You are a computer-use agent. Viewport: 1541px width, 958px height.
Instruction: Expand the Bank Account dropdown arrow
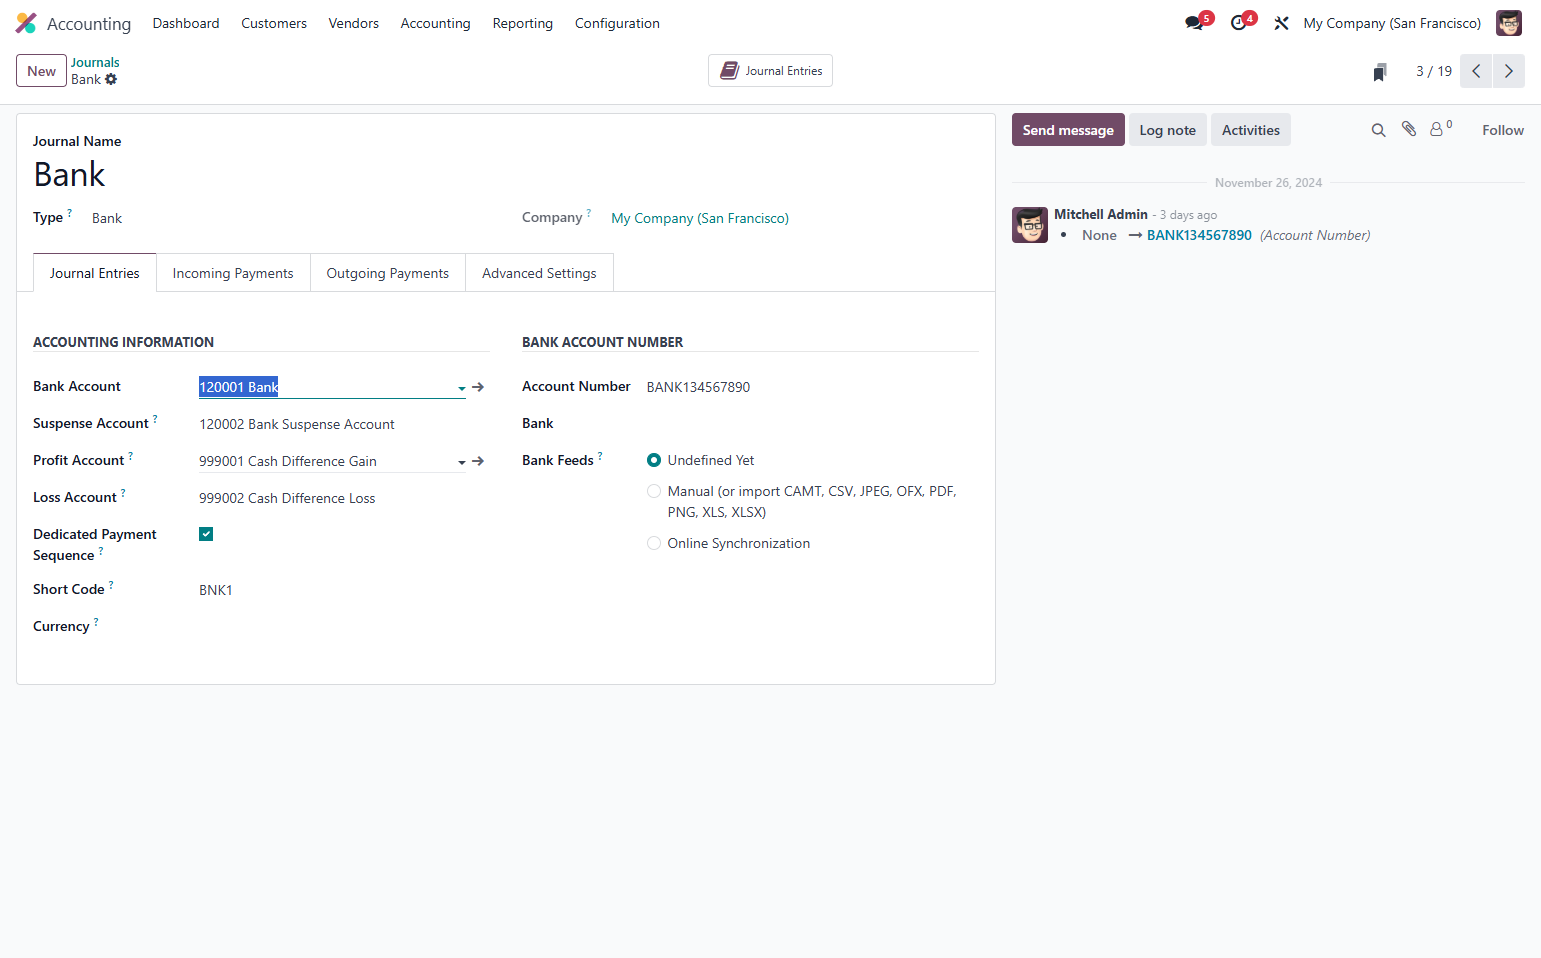[461, 388]
